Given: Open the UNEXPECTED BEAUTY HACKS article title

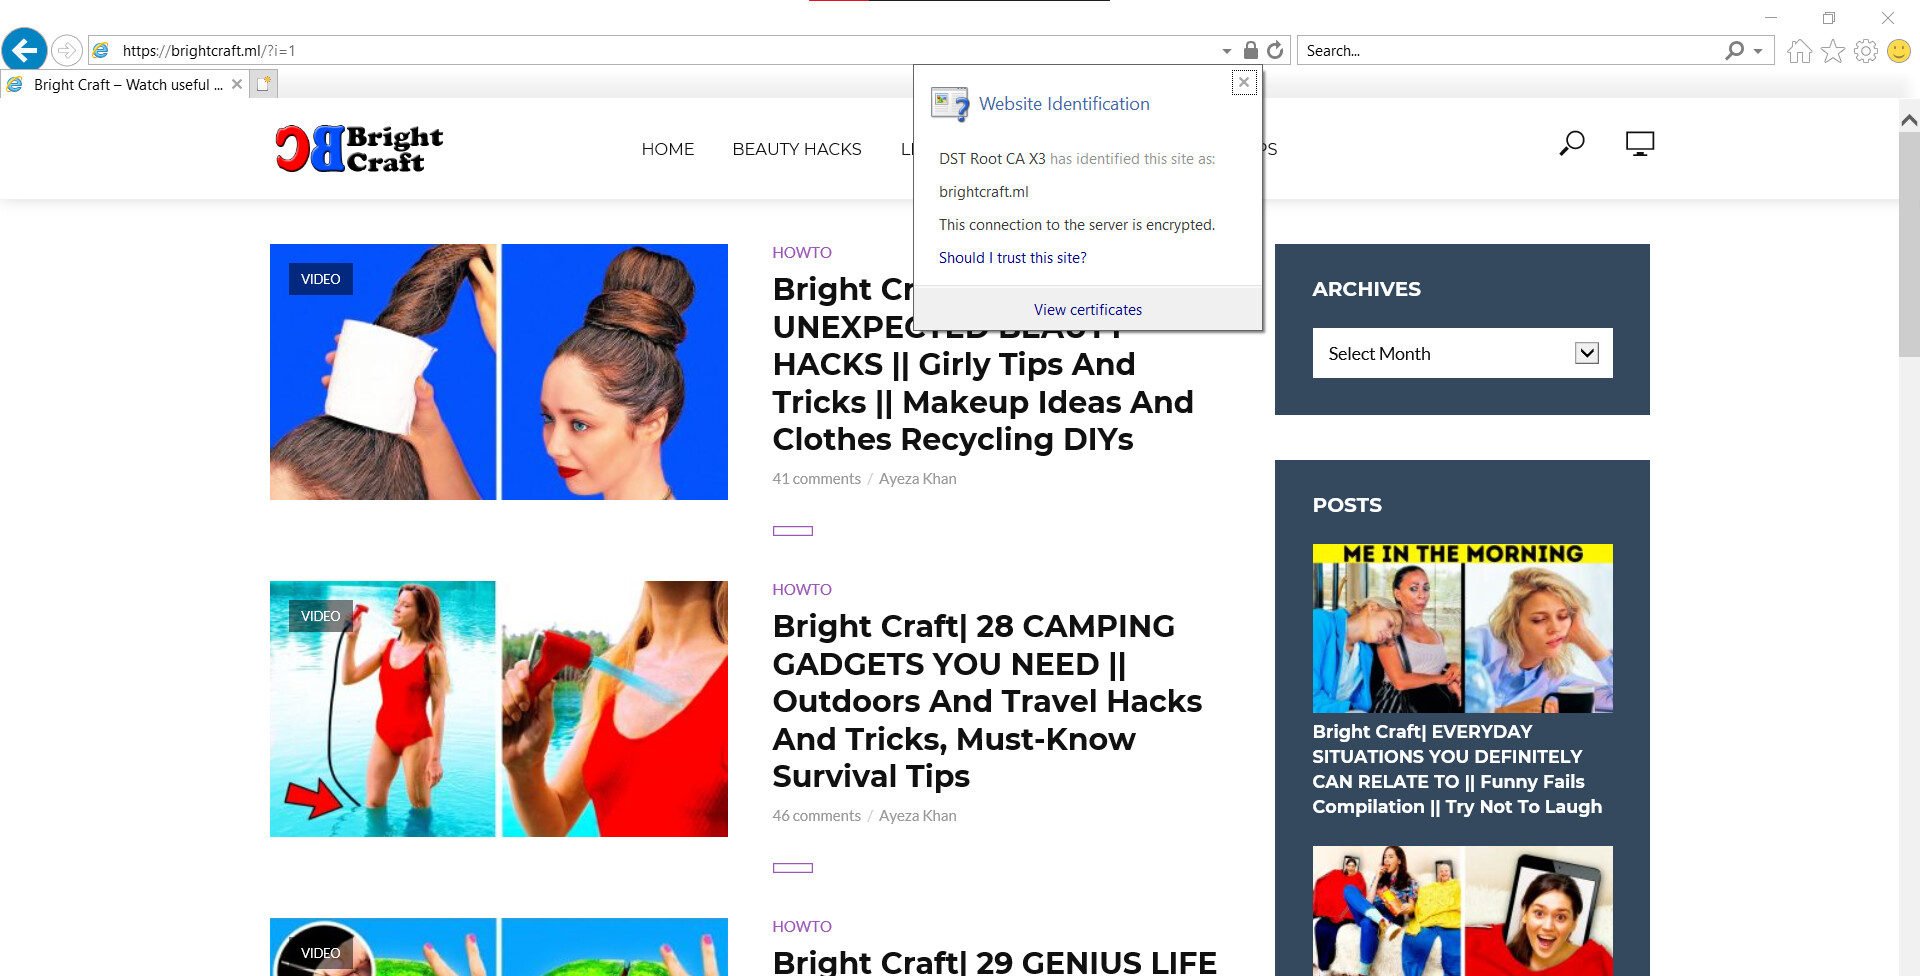Looking at the screenshot, I should tap(984, 402).
